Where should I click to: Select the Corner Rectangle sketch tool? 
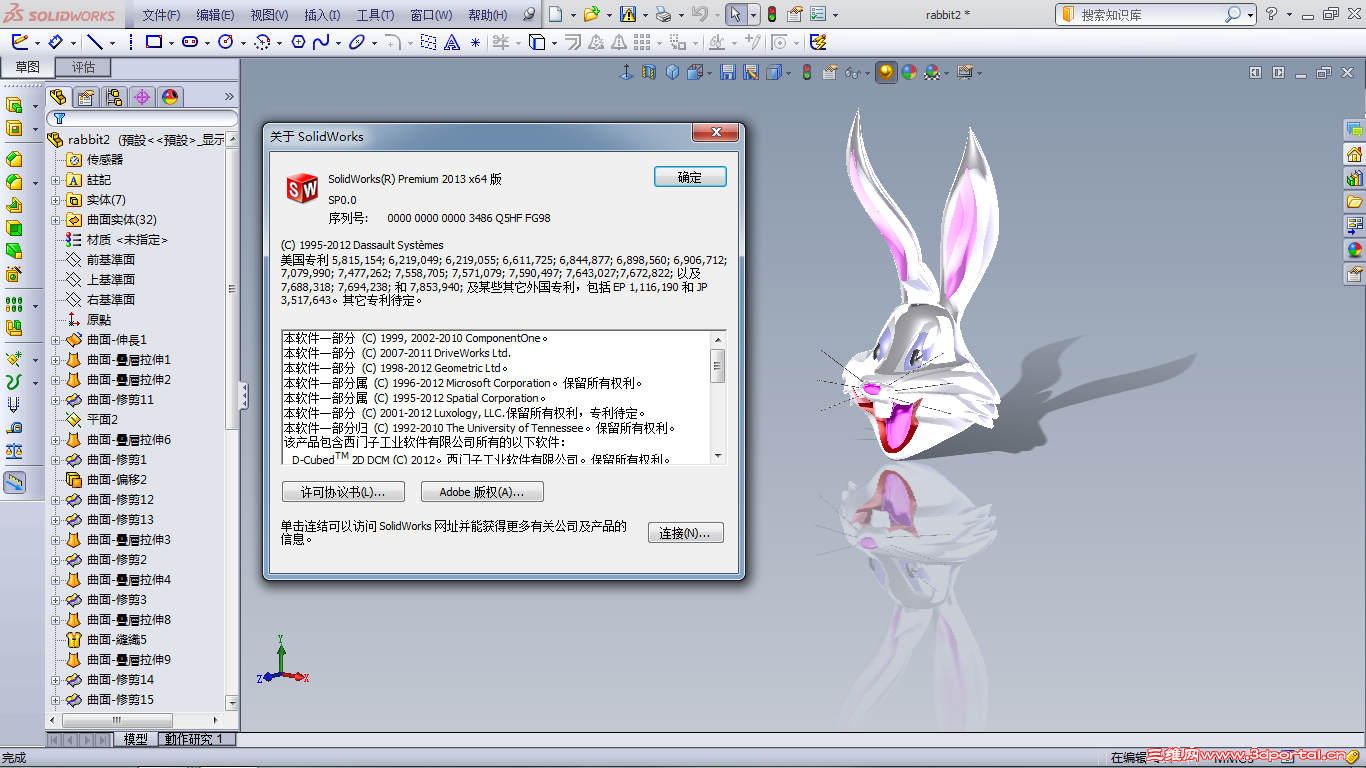(152, 42)
